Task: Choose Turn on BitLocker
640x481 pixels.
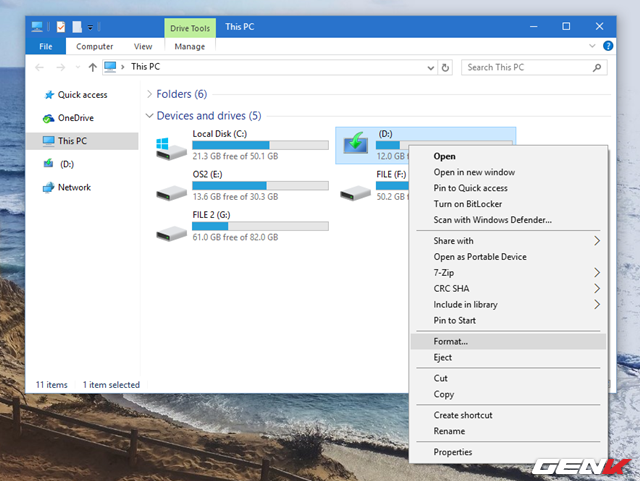Action: click(508, 204)
